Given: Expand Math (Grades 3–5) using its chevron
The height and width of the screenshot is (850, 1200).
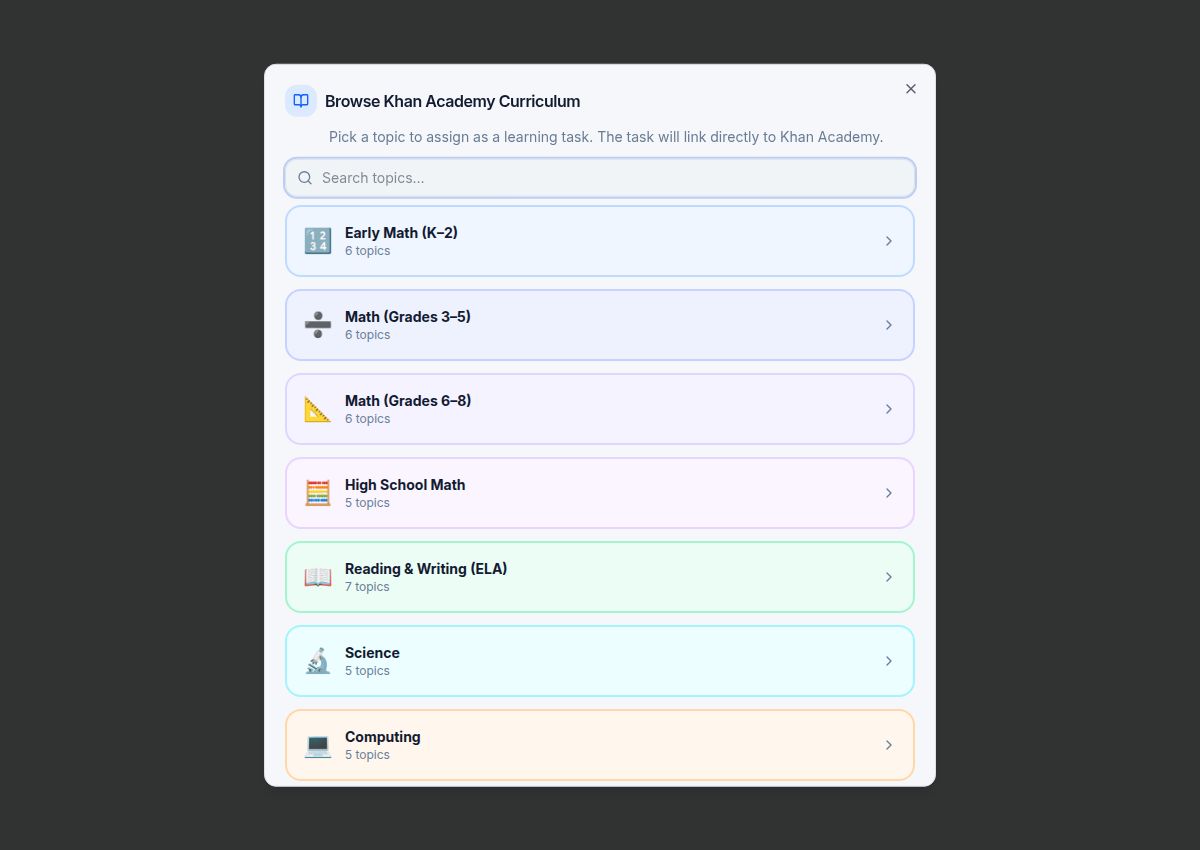Looking at the screenshot, I should pyautogui.click(x=889, y=325).
